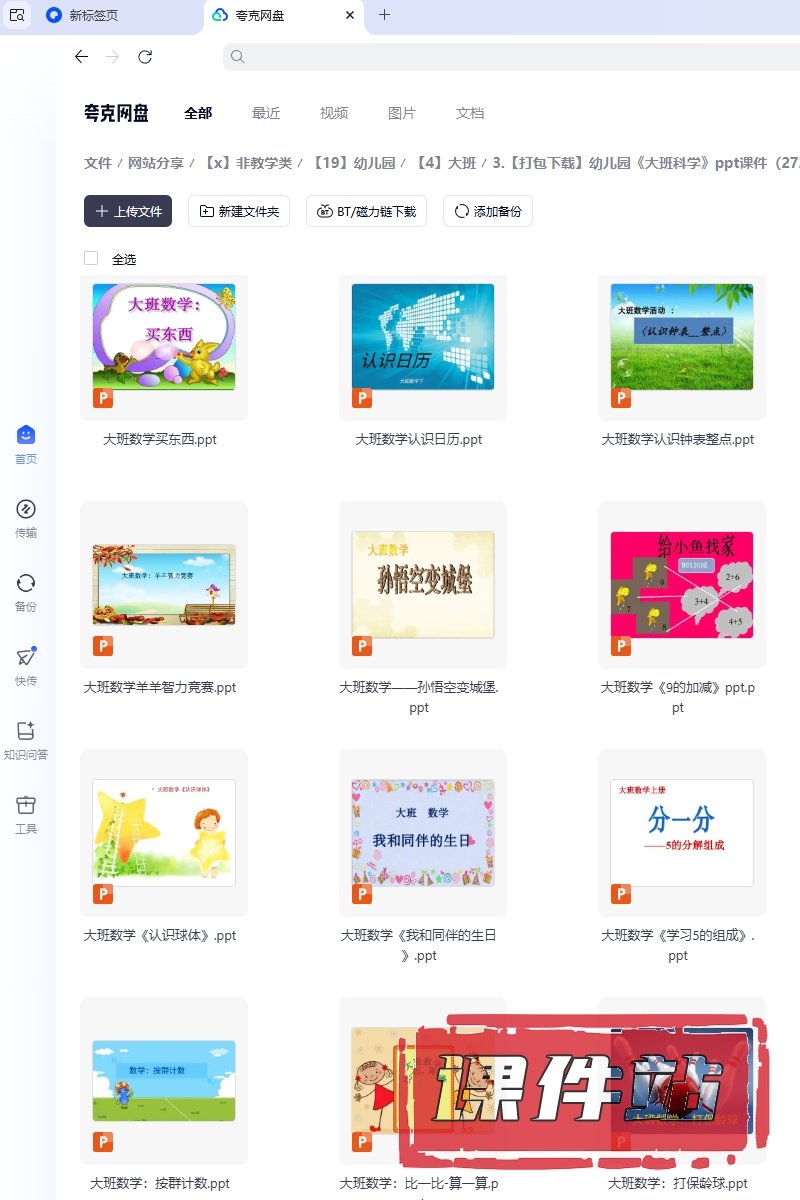Go back using the browser back arrow
This screenshot has width=800, height=1200.
pyautogui.click(x=82, y=57)
